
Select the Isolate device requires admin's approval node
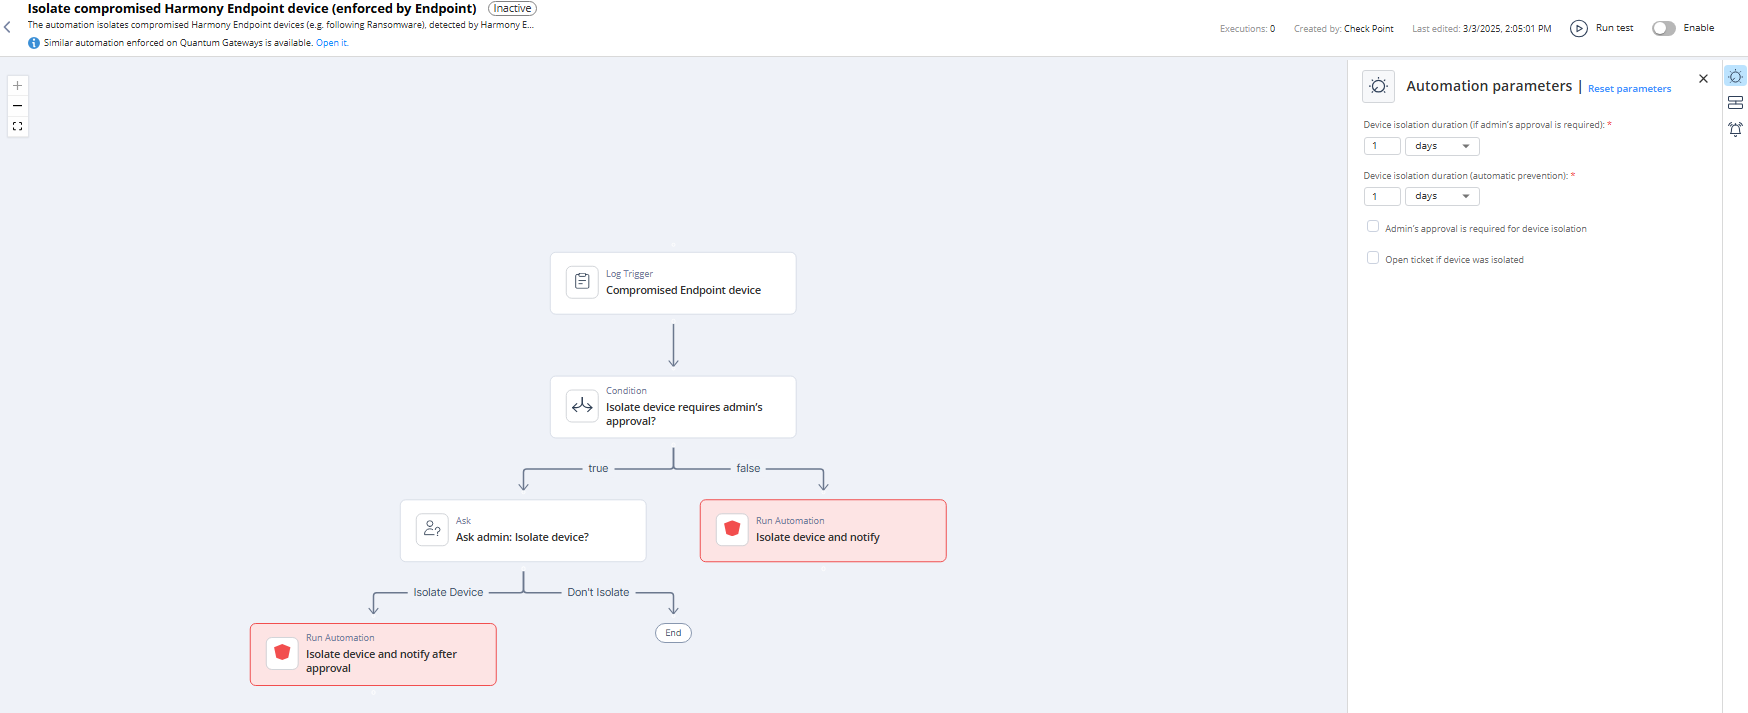coord(673,407)
